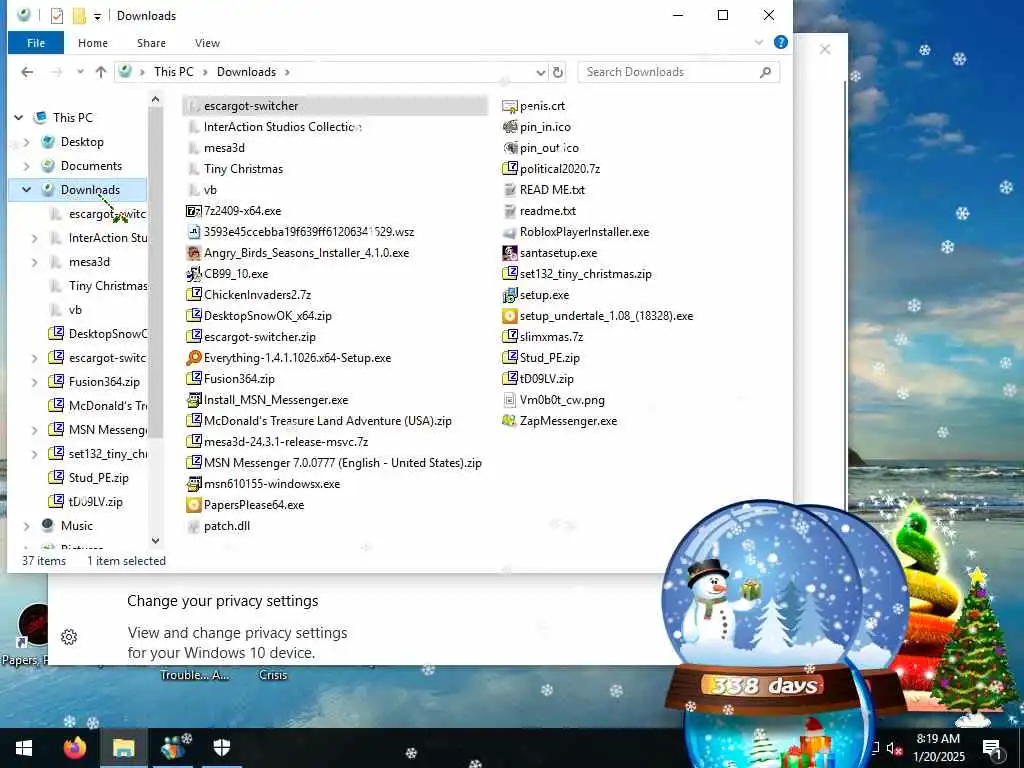Expand the Music tree node

[27, 526]
